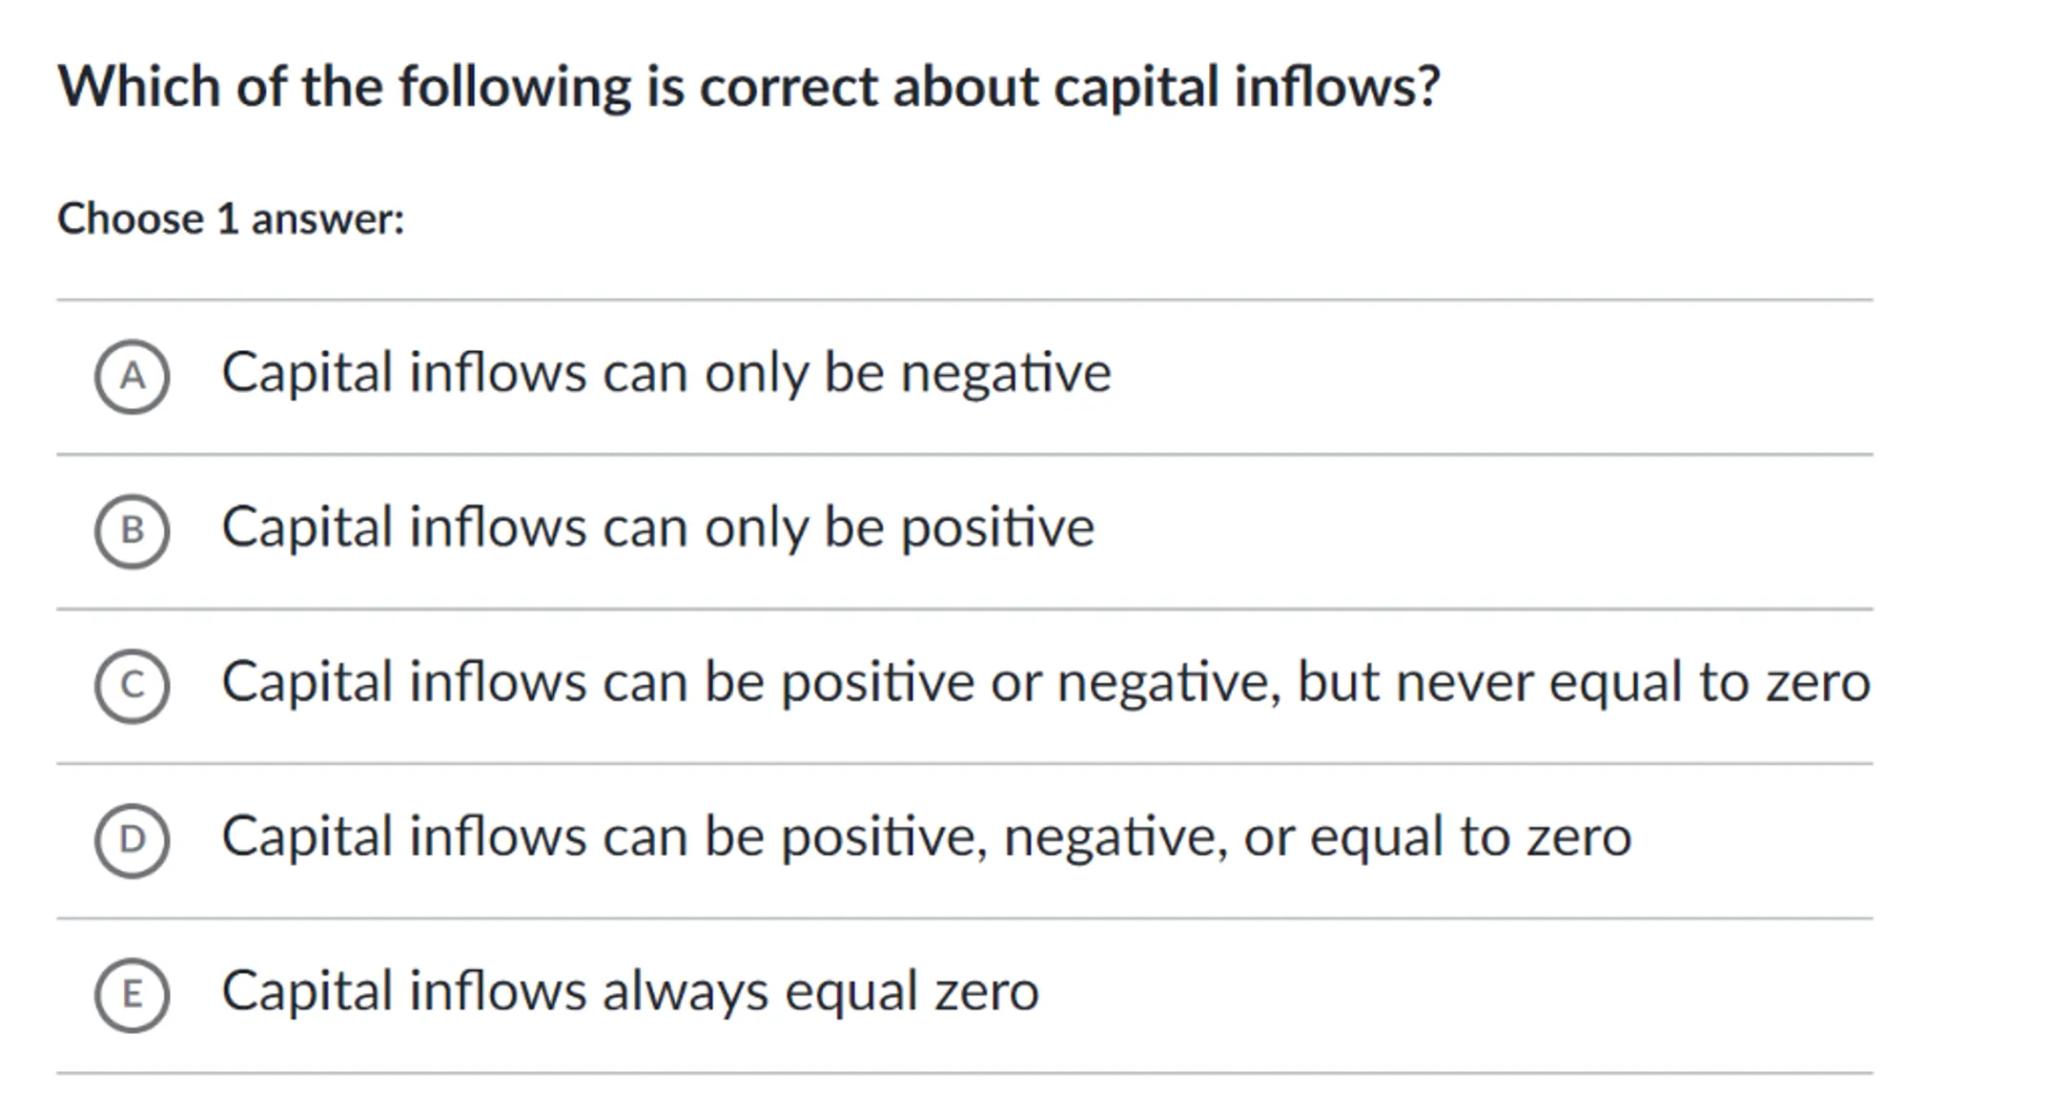Select radio button B circle
This screenshot has width=2048, height=1115.
click(132, 531)
